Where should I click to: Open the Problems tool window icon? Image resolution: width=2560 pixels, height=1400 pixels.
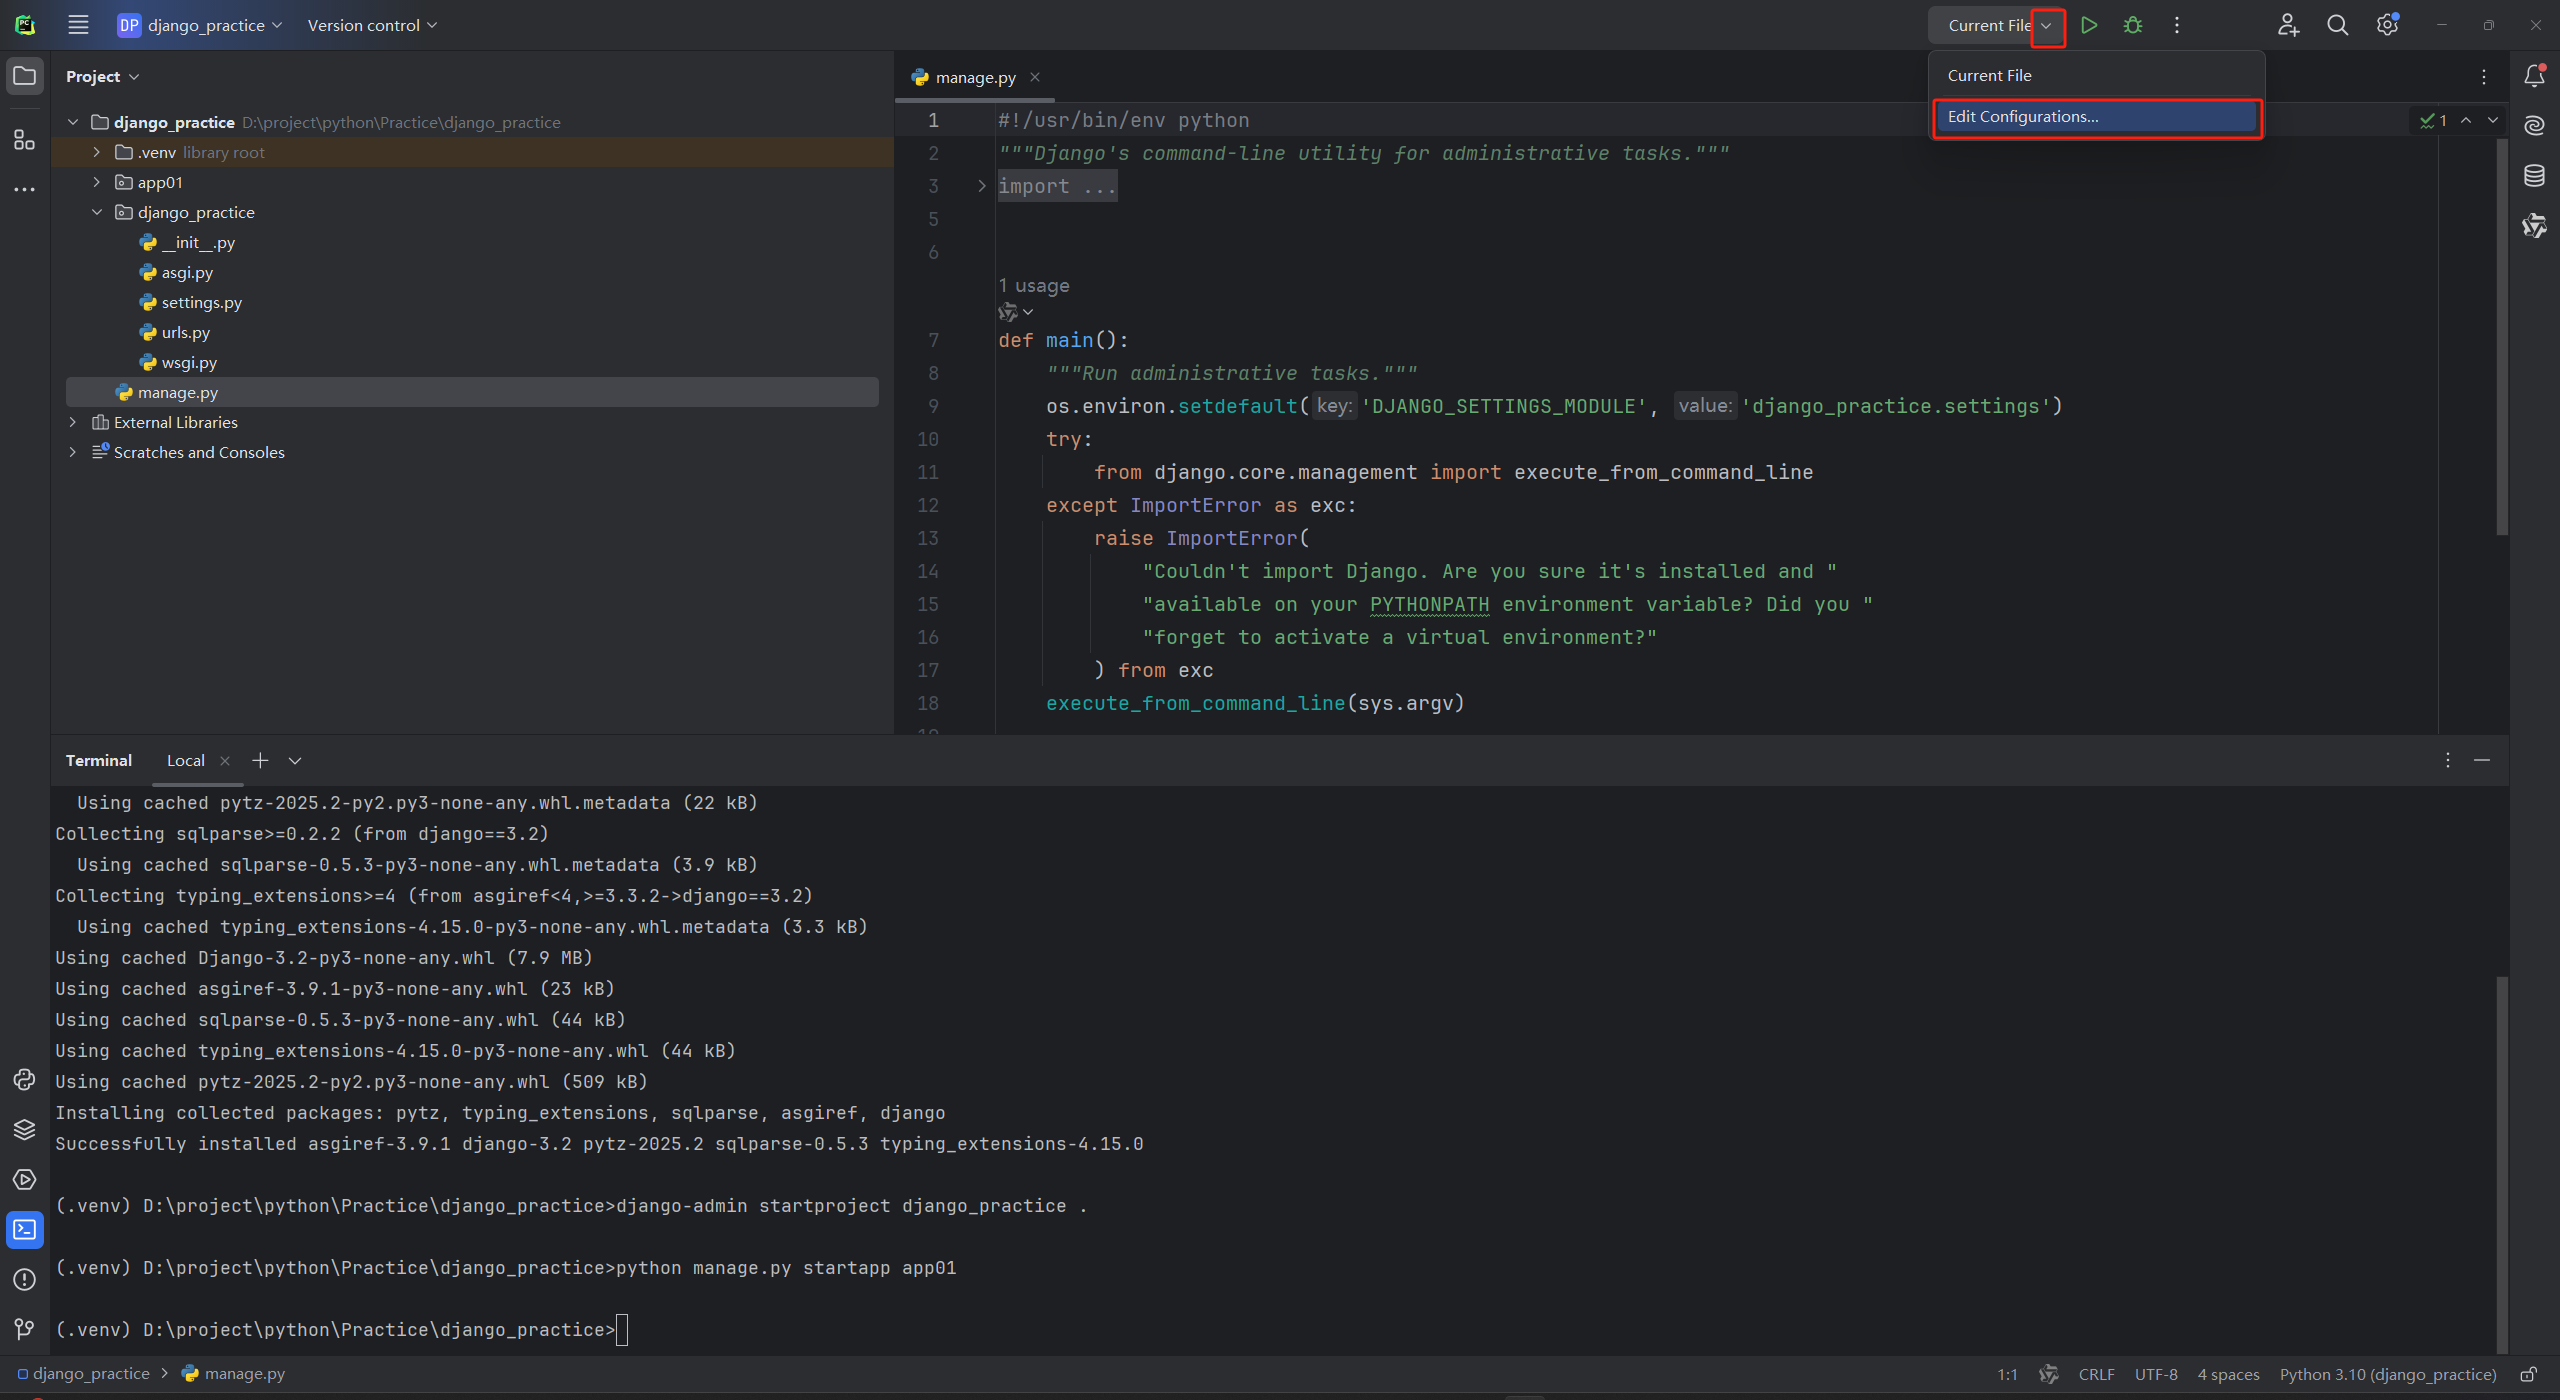click(24, 1279)
